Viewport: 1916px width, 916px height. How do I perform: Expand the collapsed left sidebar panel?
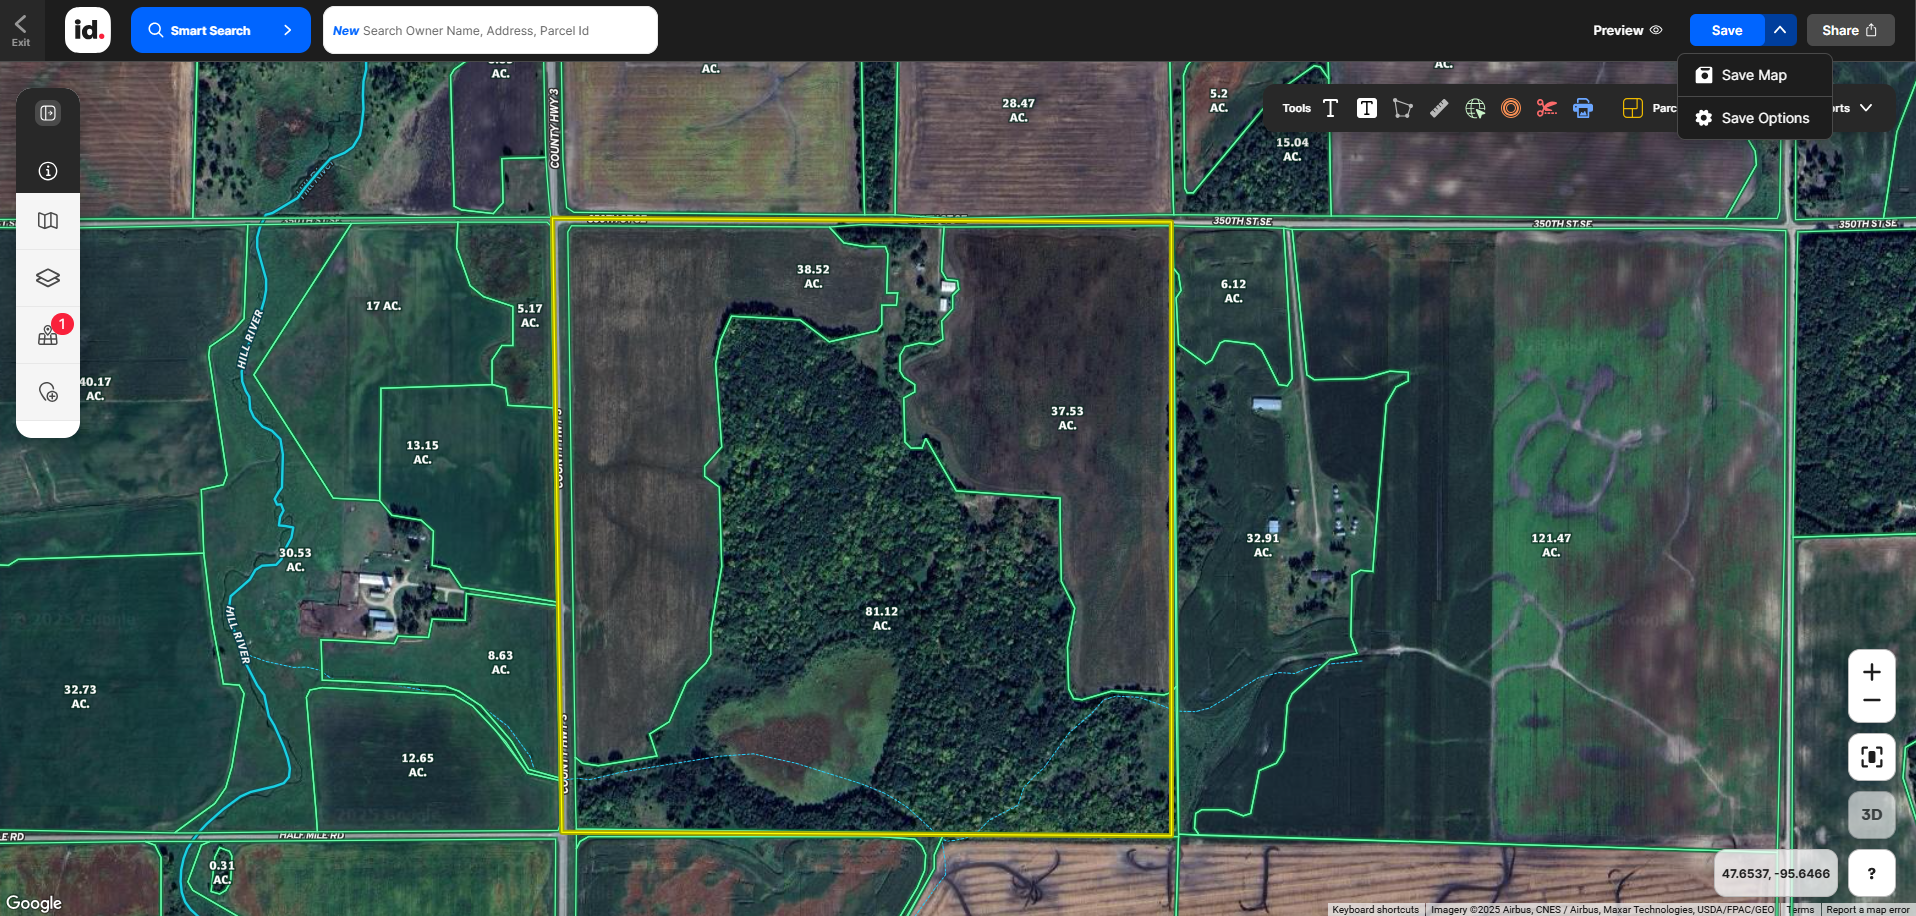pyautogui.click(x=48, y=113)
